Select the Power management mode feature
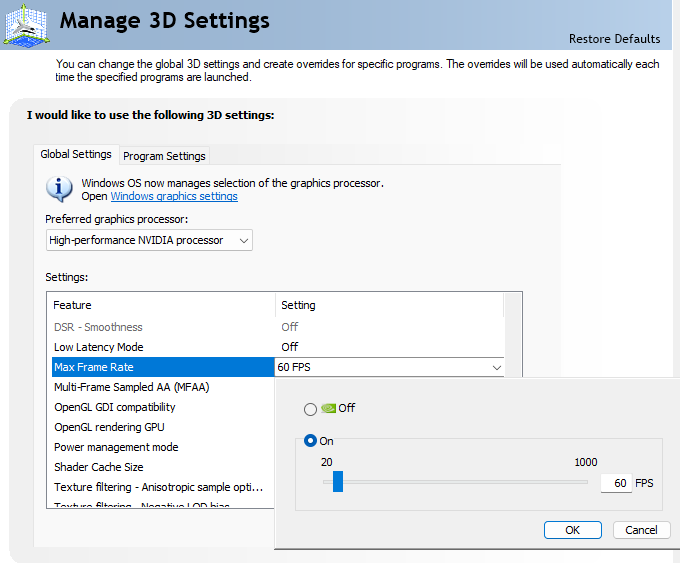The height and width of the screenshot is (563, 680). pyautogui.click(x=116, y=447)
